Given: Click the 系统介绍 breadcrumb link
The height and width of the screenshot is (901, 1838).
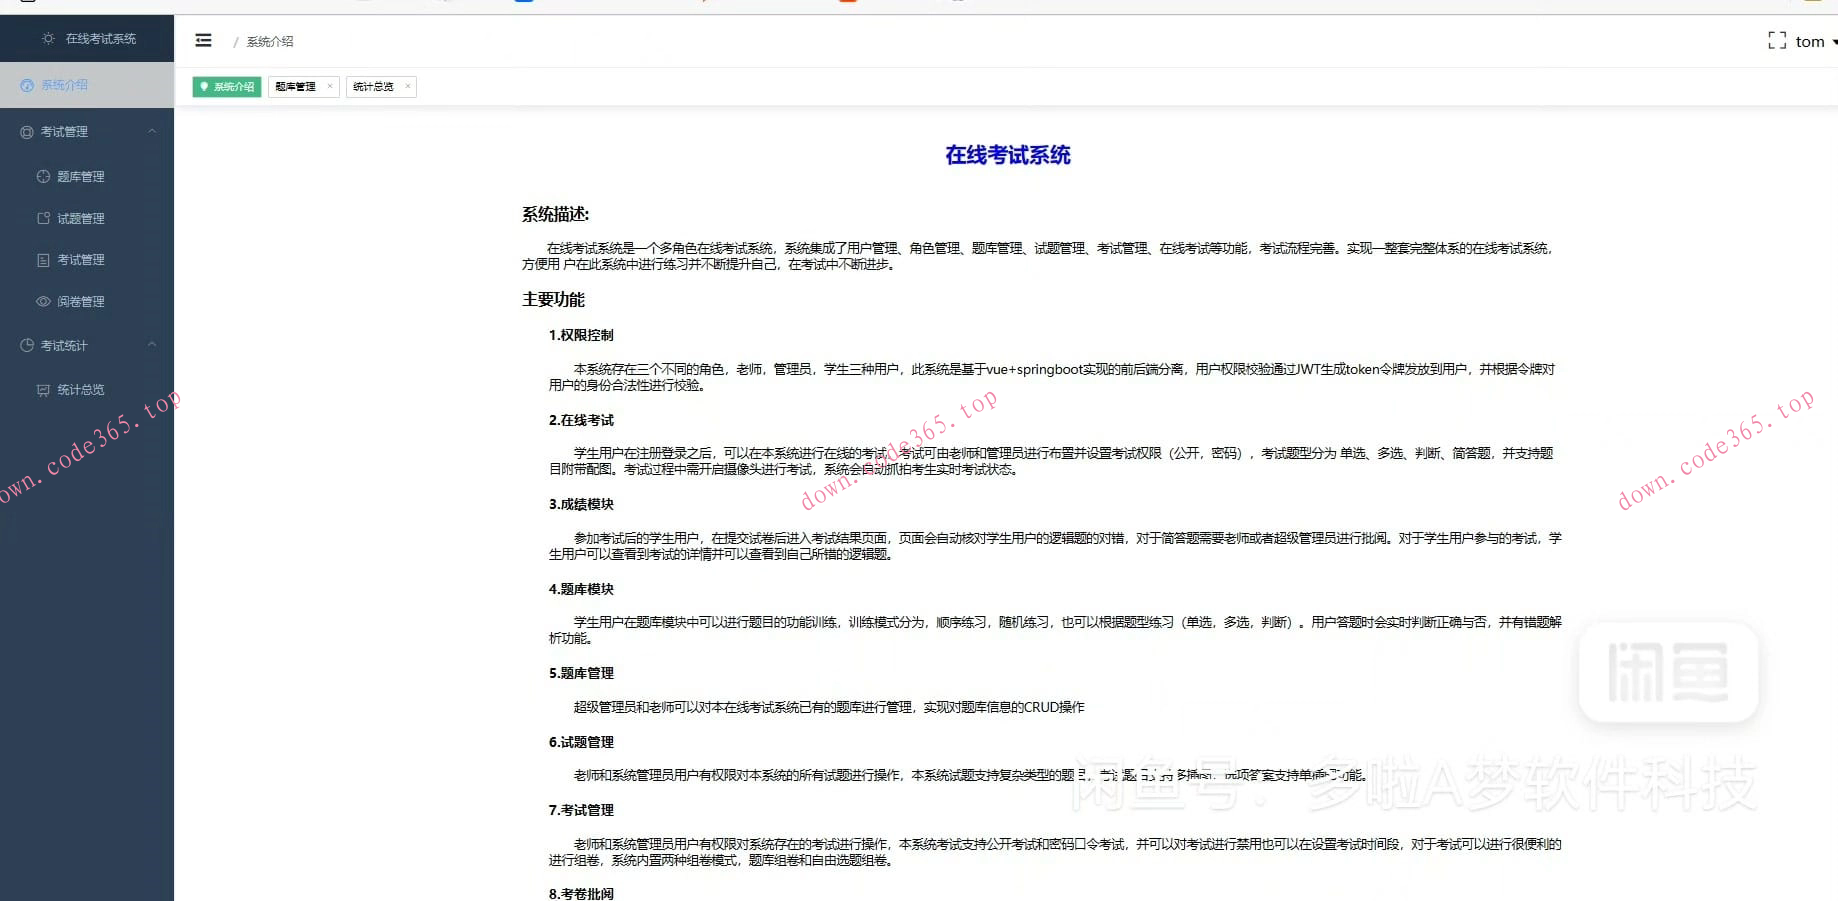Looking at the screenshot, I should pos(268,41).
